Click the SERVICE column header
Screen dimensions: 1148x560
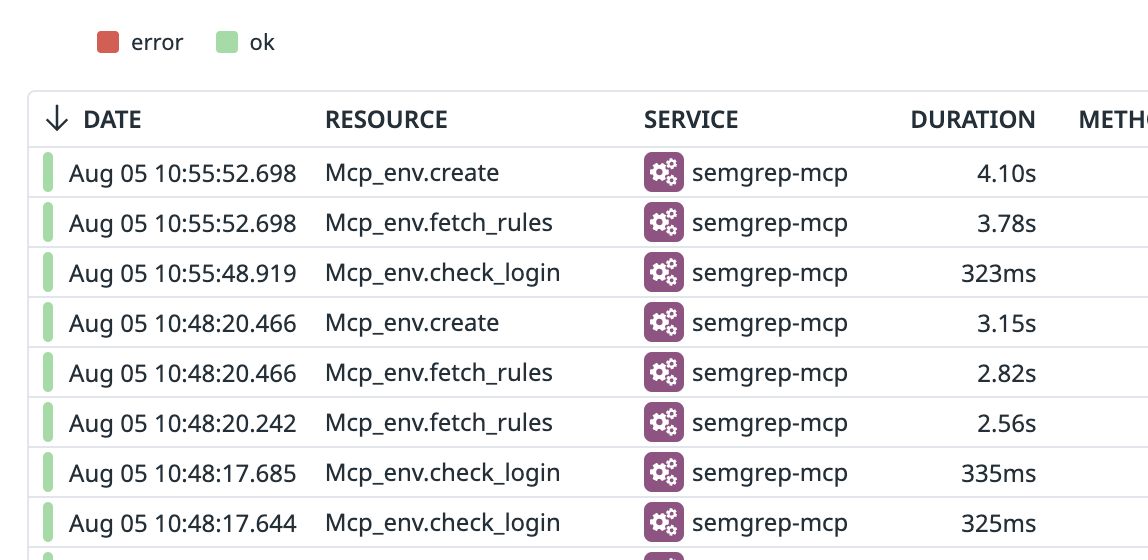[690, 120]
